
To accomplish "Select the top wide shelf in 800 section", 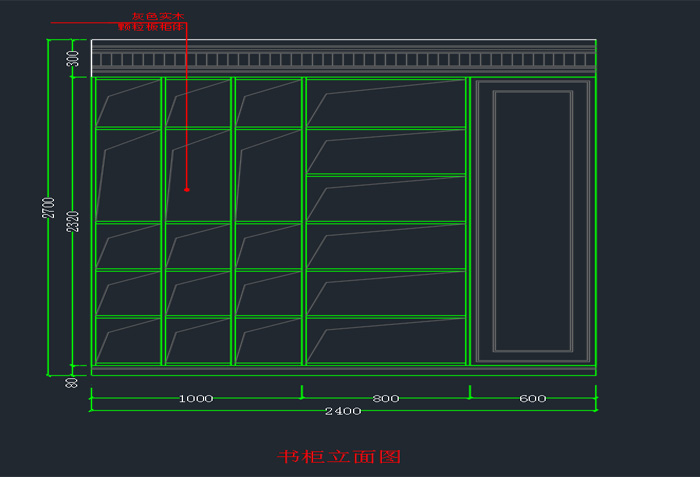I will [x=385, y=102].
